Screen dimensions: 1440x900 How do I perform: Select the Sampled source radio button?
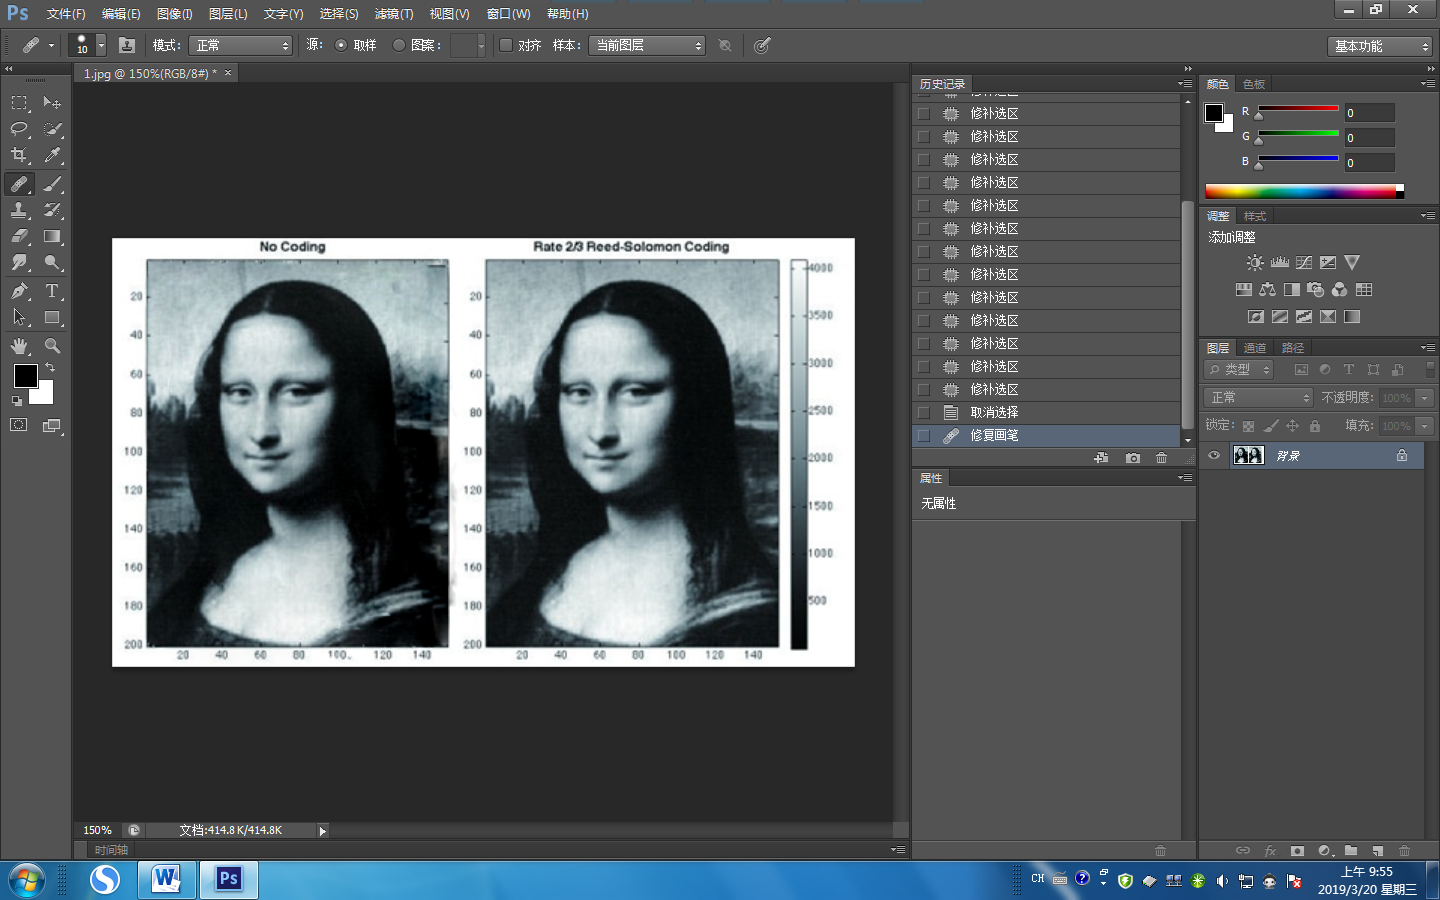pyautogui.click(x=341, y=45)
